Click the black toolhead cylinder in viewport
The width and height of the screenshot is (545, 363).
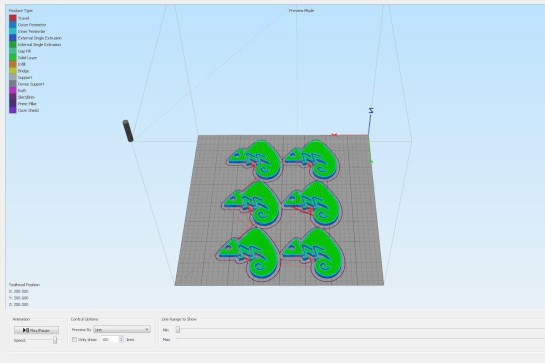click(x=128, y=131)
